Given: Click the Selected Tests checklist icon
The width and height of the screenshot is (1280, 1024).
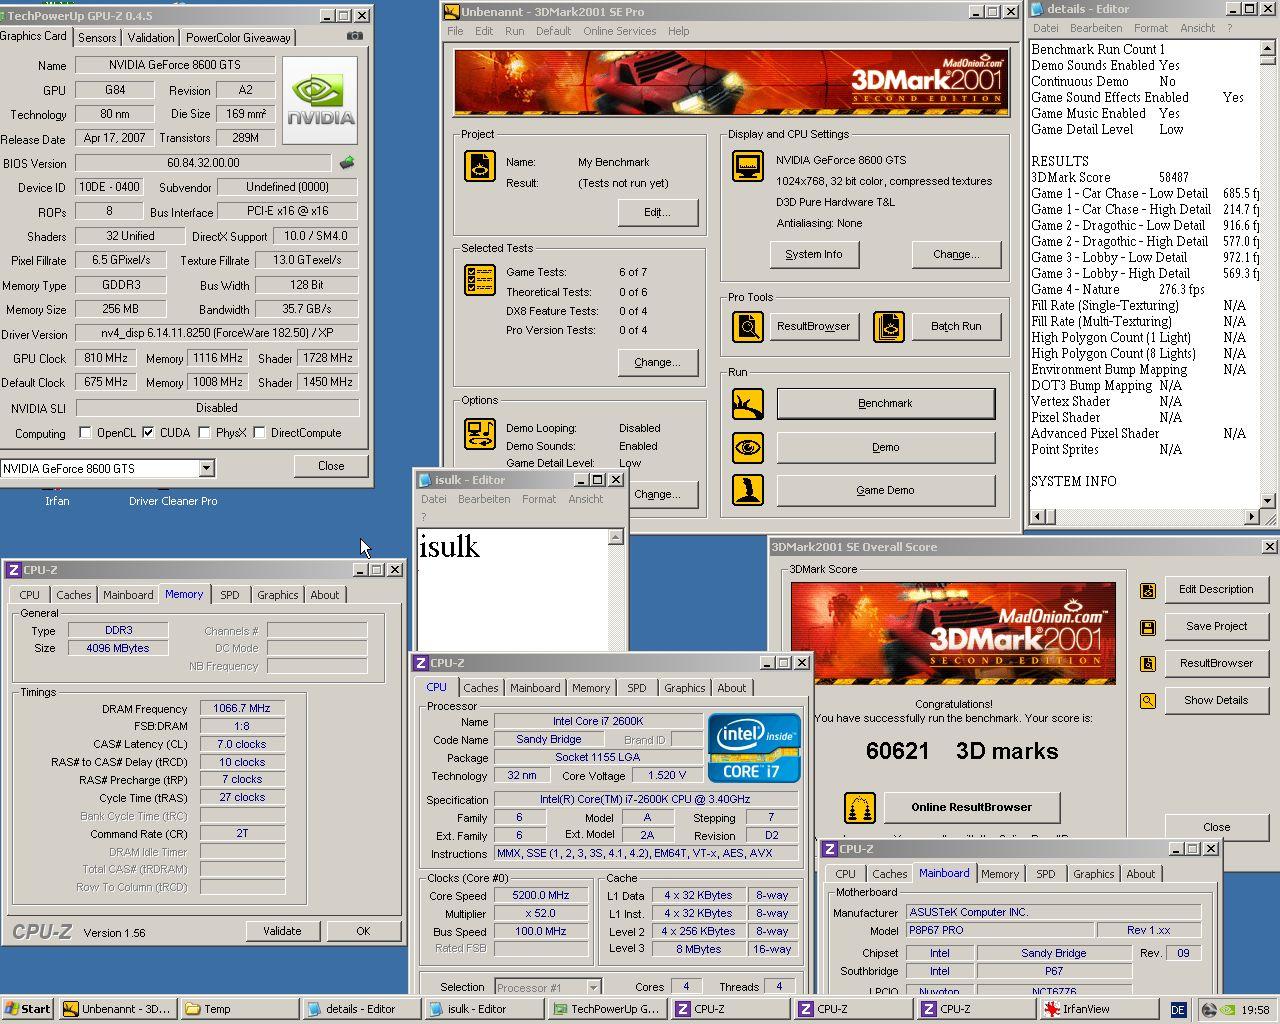Looking at the screenshot, I should (480, 280).
